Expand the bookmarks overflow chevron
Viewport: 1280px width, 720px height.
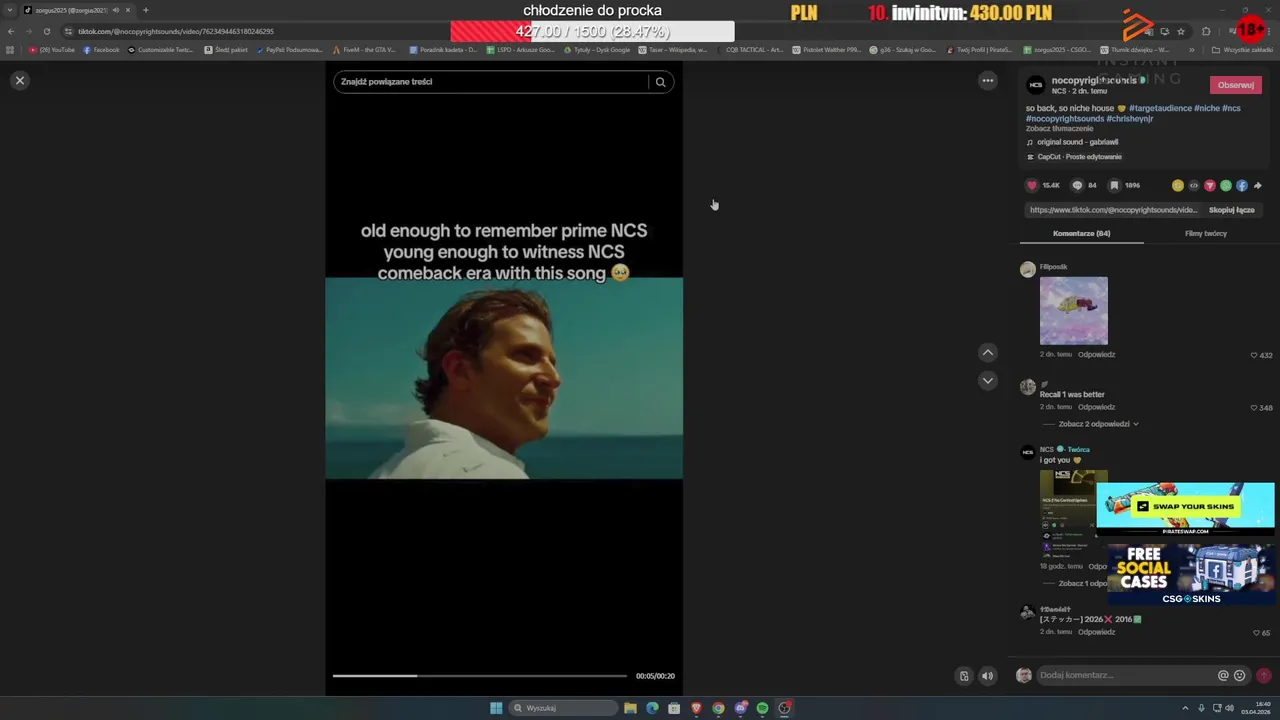coord(1191,49)
